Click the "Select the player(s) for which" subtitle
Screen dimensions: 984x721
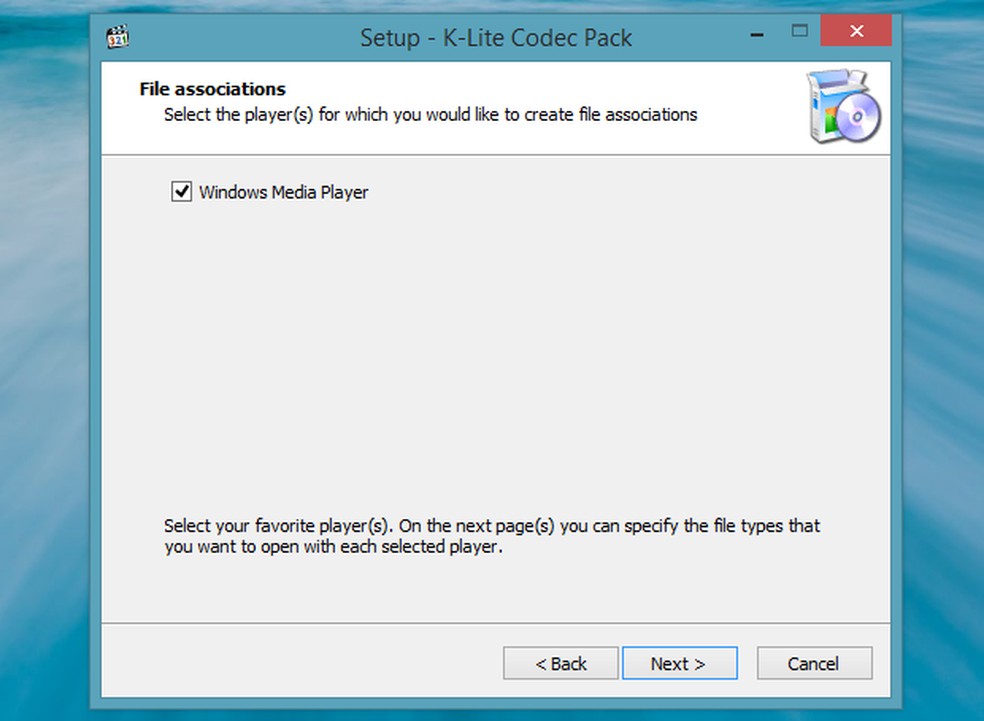[x=430, y=115]
